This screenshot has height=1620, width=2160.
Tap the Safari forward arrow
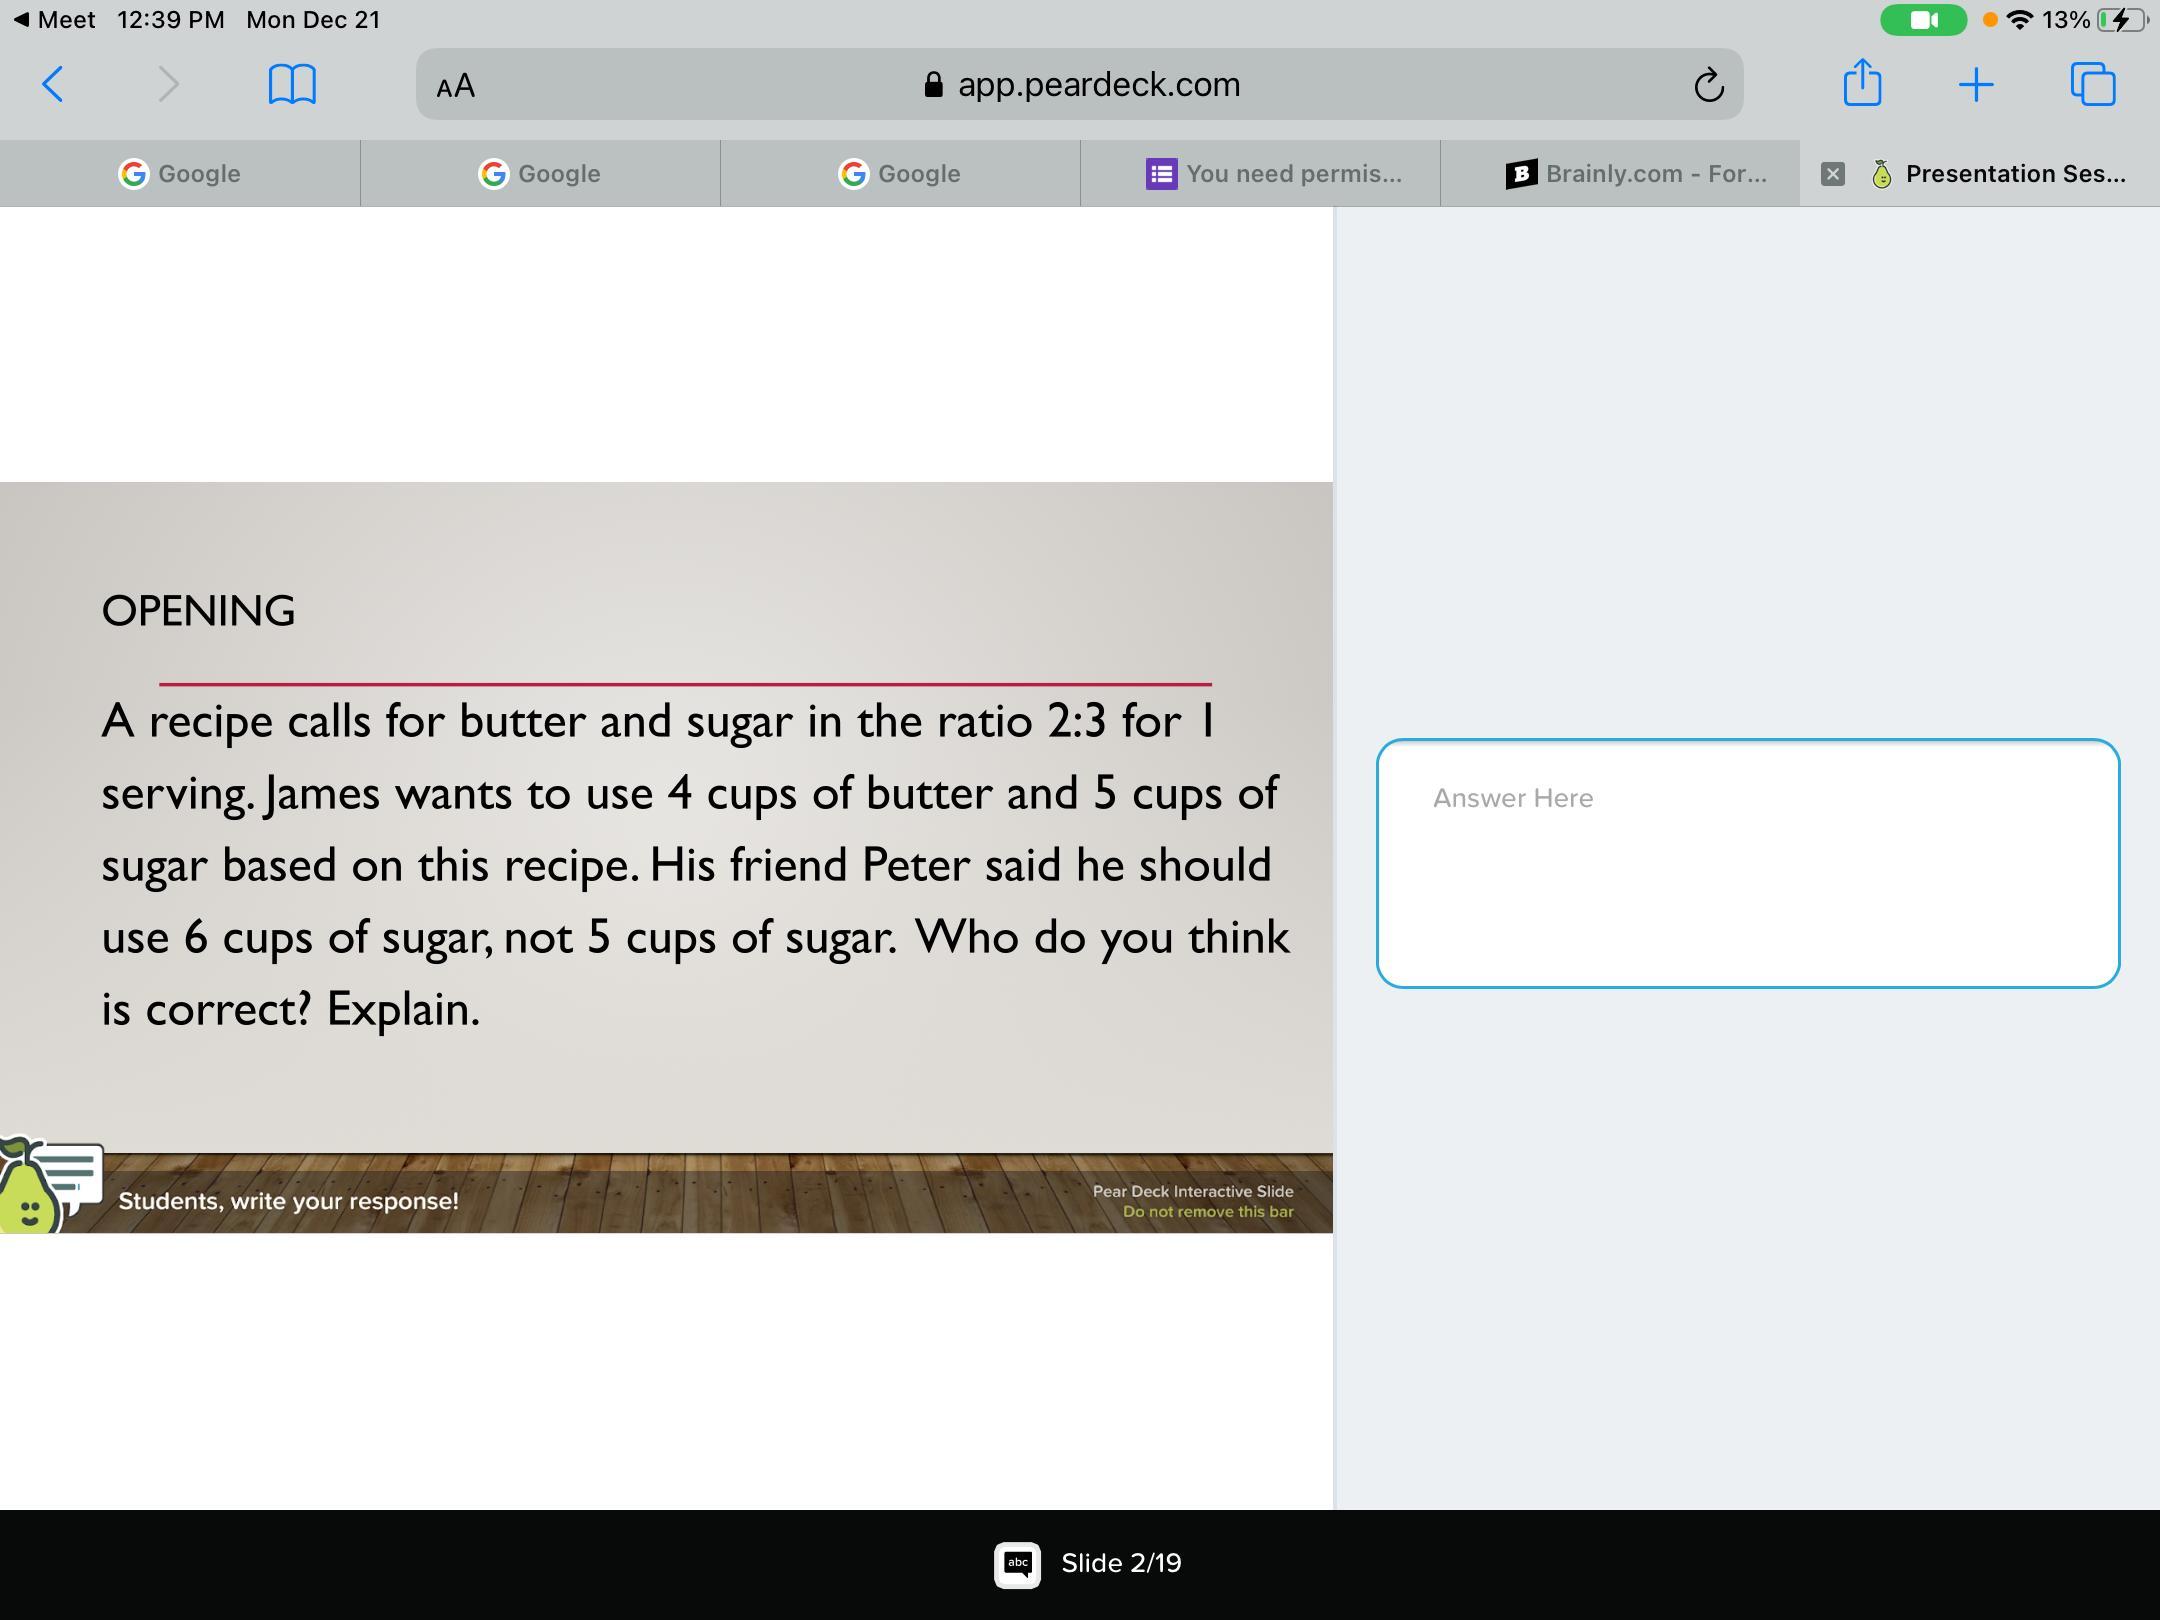coord(168,85)
